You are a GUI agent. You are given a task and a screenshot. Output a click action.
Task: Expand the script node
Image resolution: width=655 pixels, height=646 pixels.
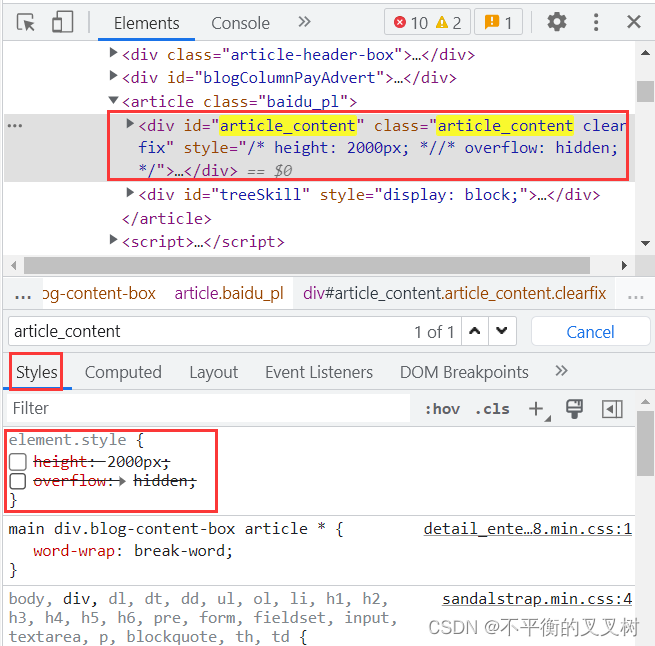tap(113, 239)
